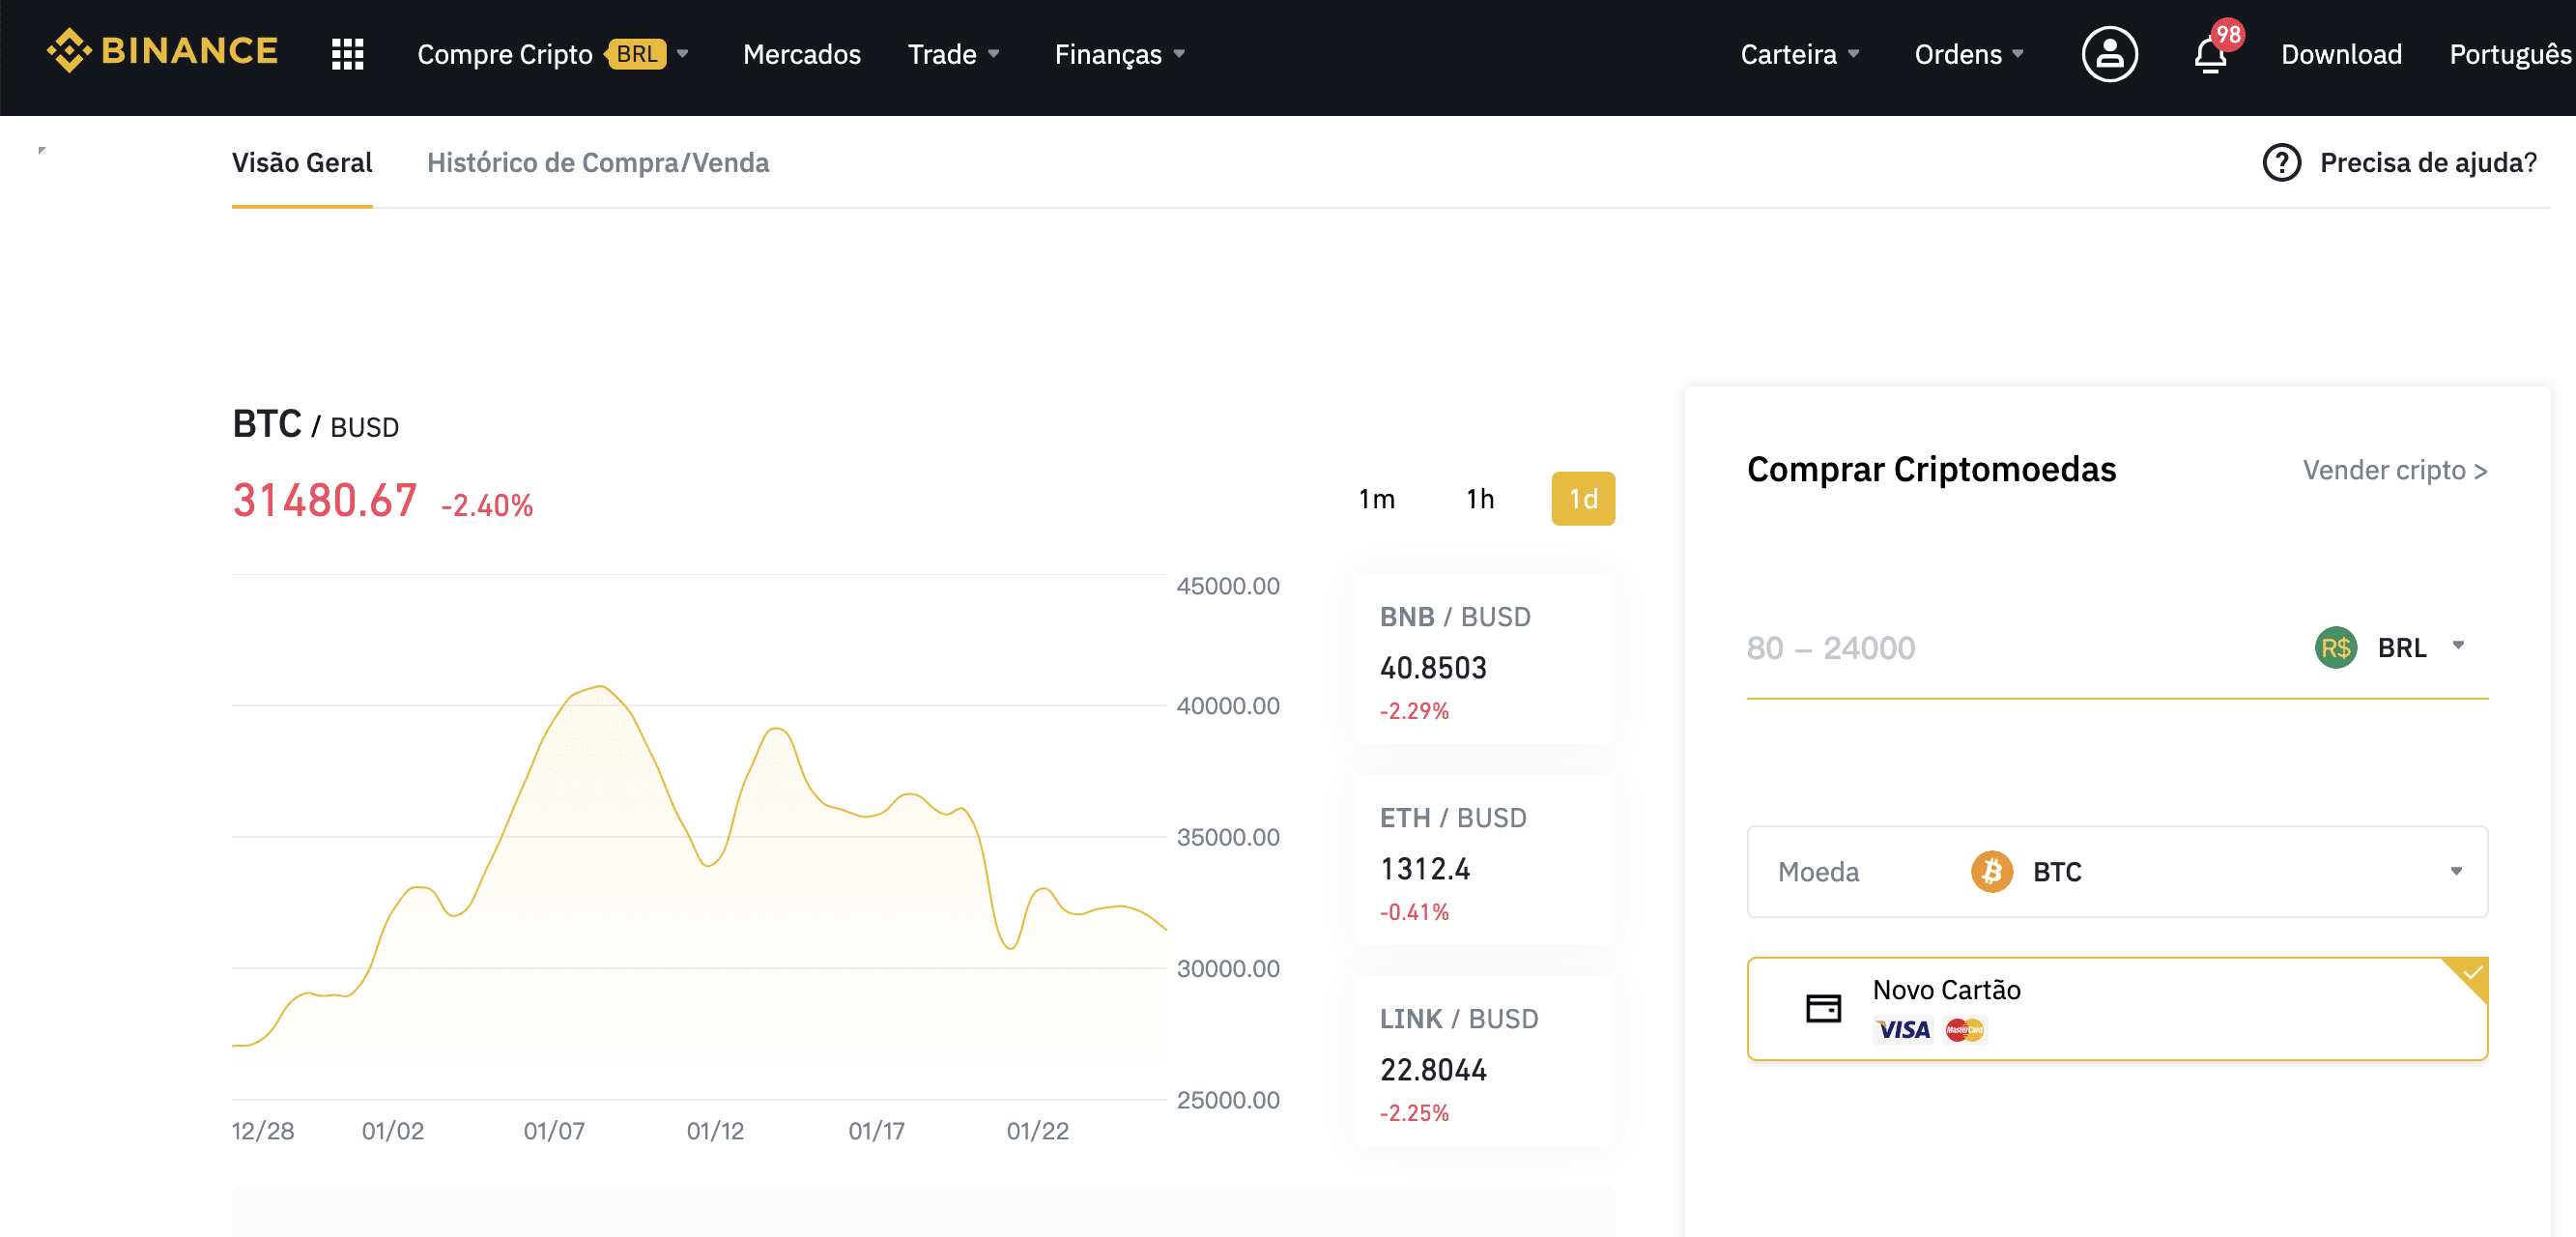Click the Mastercard logo
The width and height of the screenshot is (2576, 1237).
point(1964,1029)
